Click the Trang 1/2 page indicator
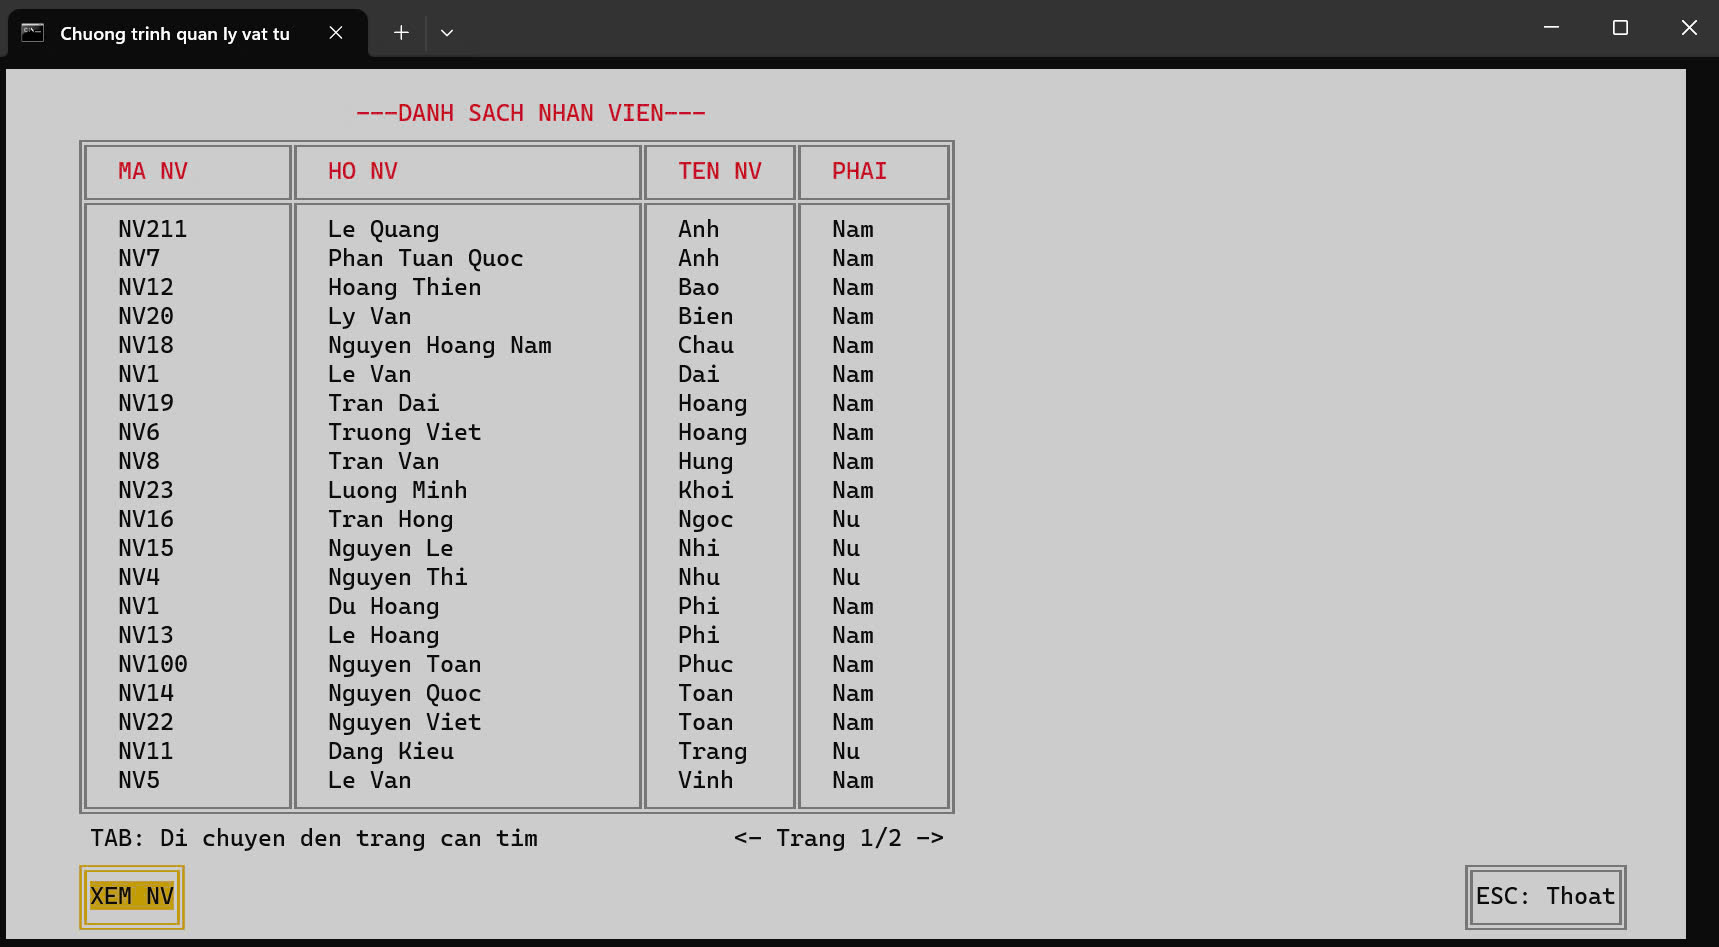This screenshot has width=1719, height=947. point(839,838)
